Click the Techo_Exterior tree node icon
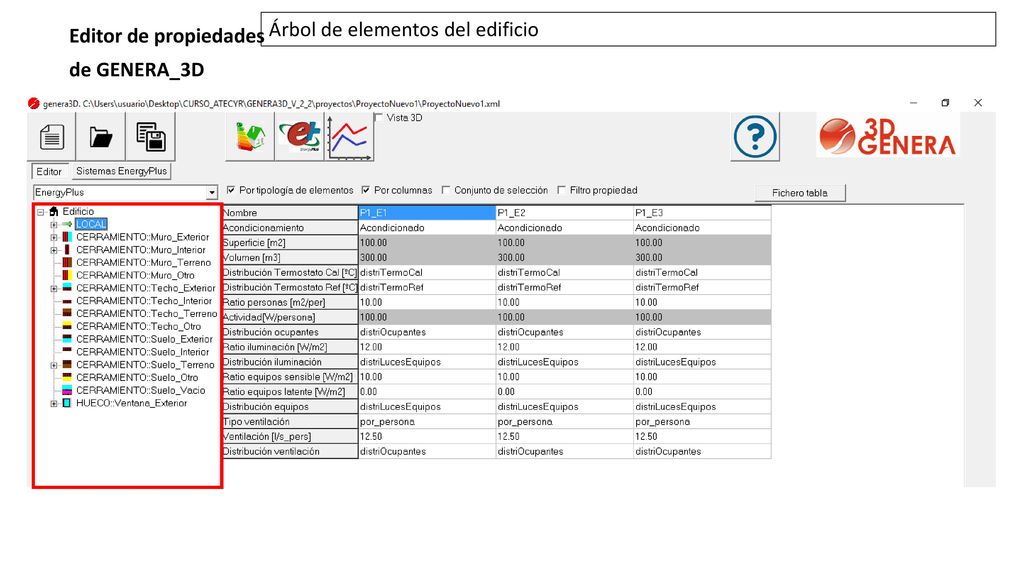 coord(67,288)
